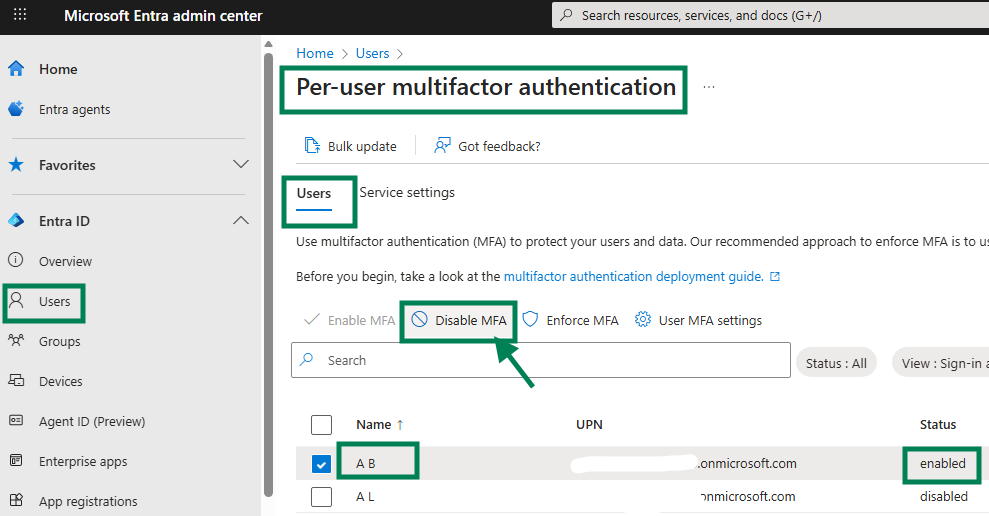Viewport: 989px width, 516px height.
Task: Click the Status column header
Action: click(x=938, y=425)
